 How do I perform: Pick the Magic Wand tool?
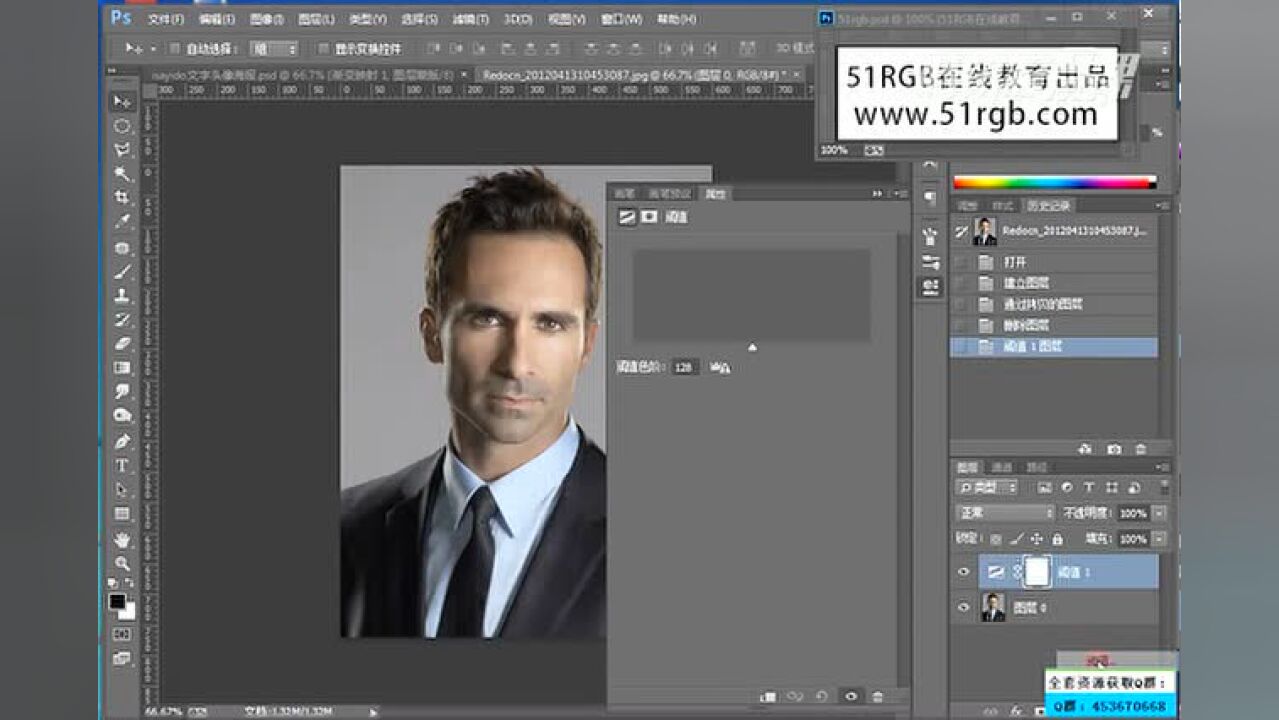tap(122, 174)
